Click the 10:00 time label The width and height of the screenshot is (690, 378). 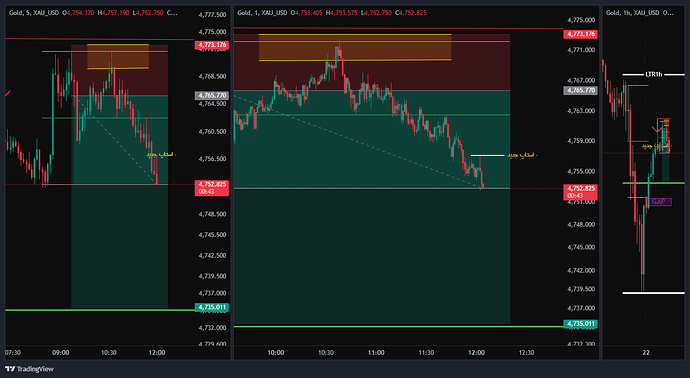(x=275, y=352)
